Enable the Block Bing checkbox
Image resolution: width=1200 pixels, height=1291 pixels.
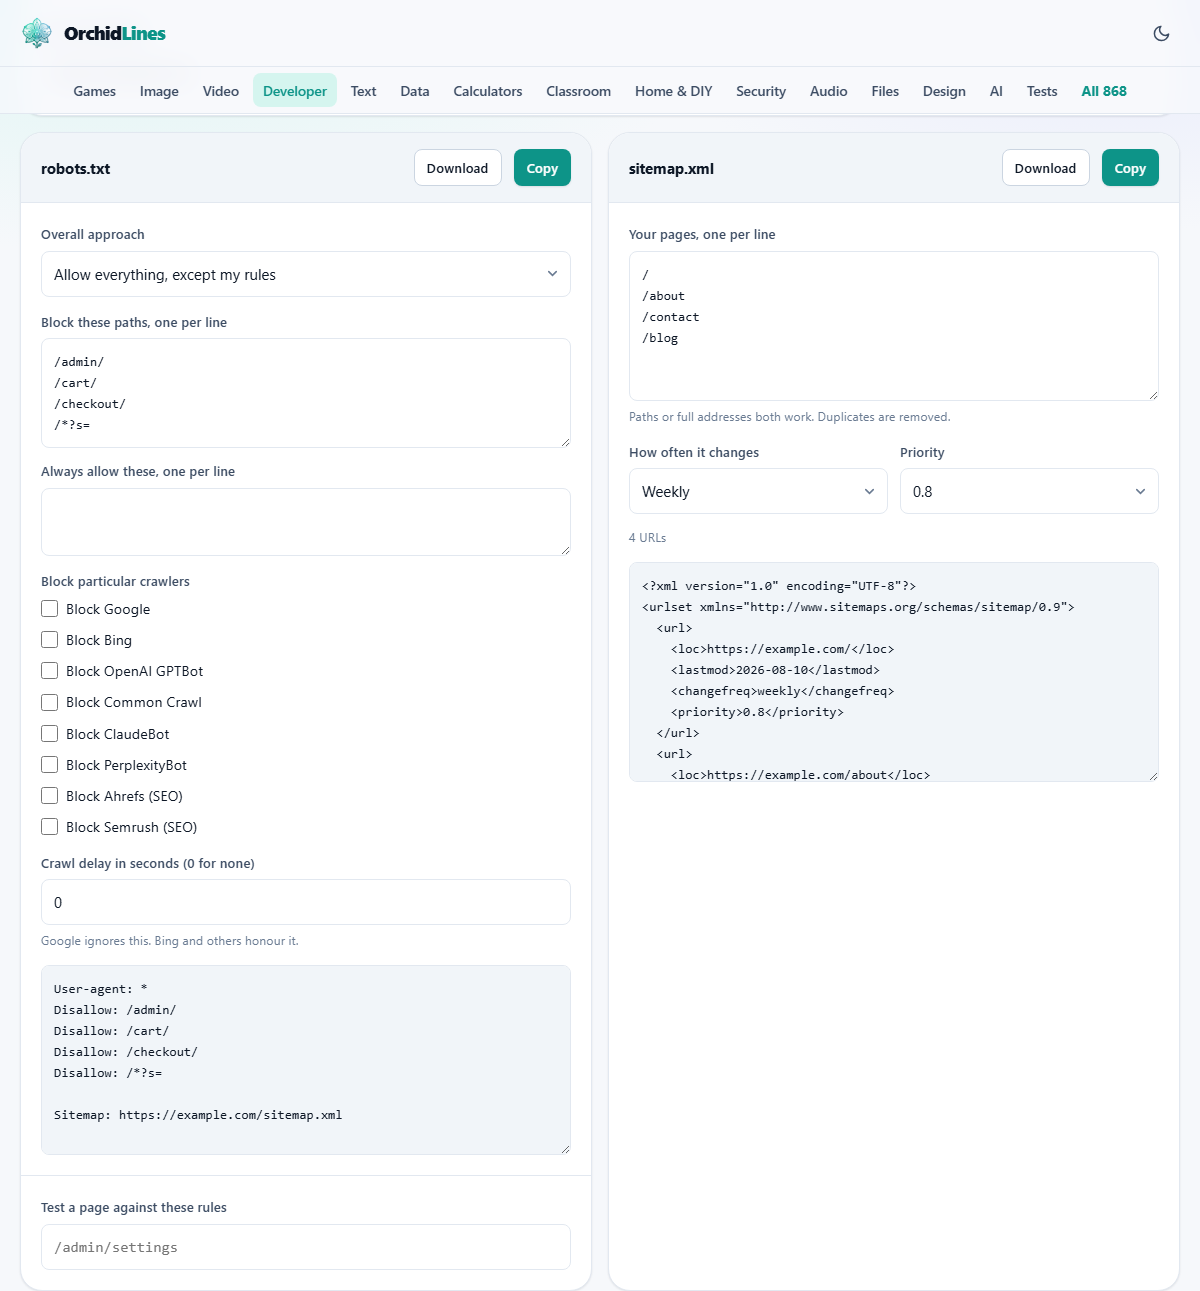pyautogui.click(x=49, y=640)
